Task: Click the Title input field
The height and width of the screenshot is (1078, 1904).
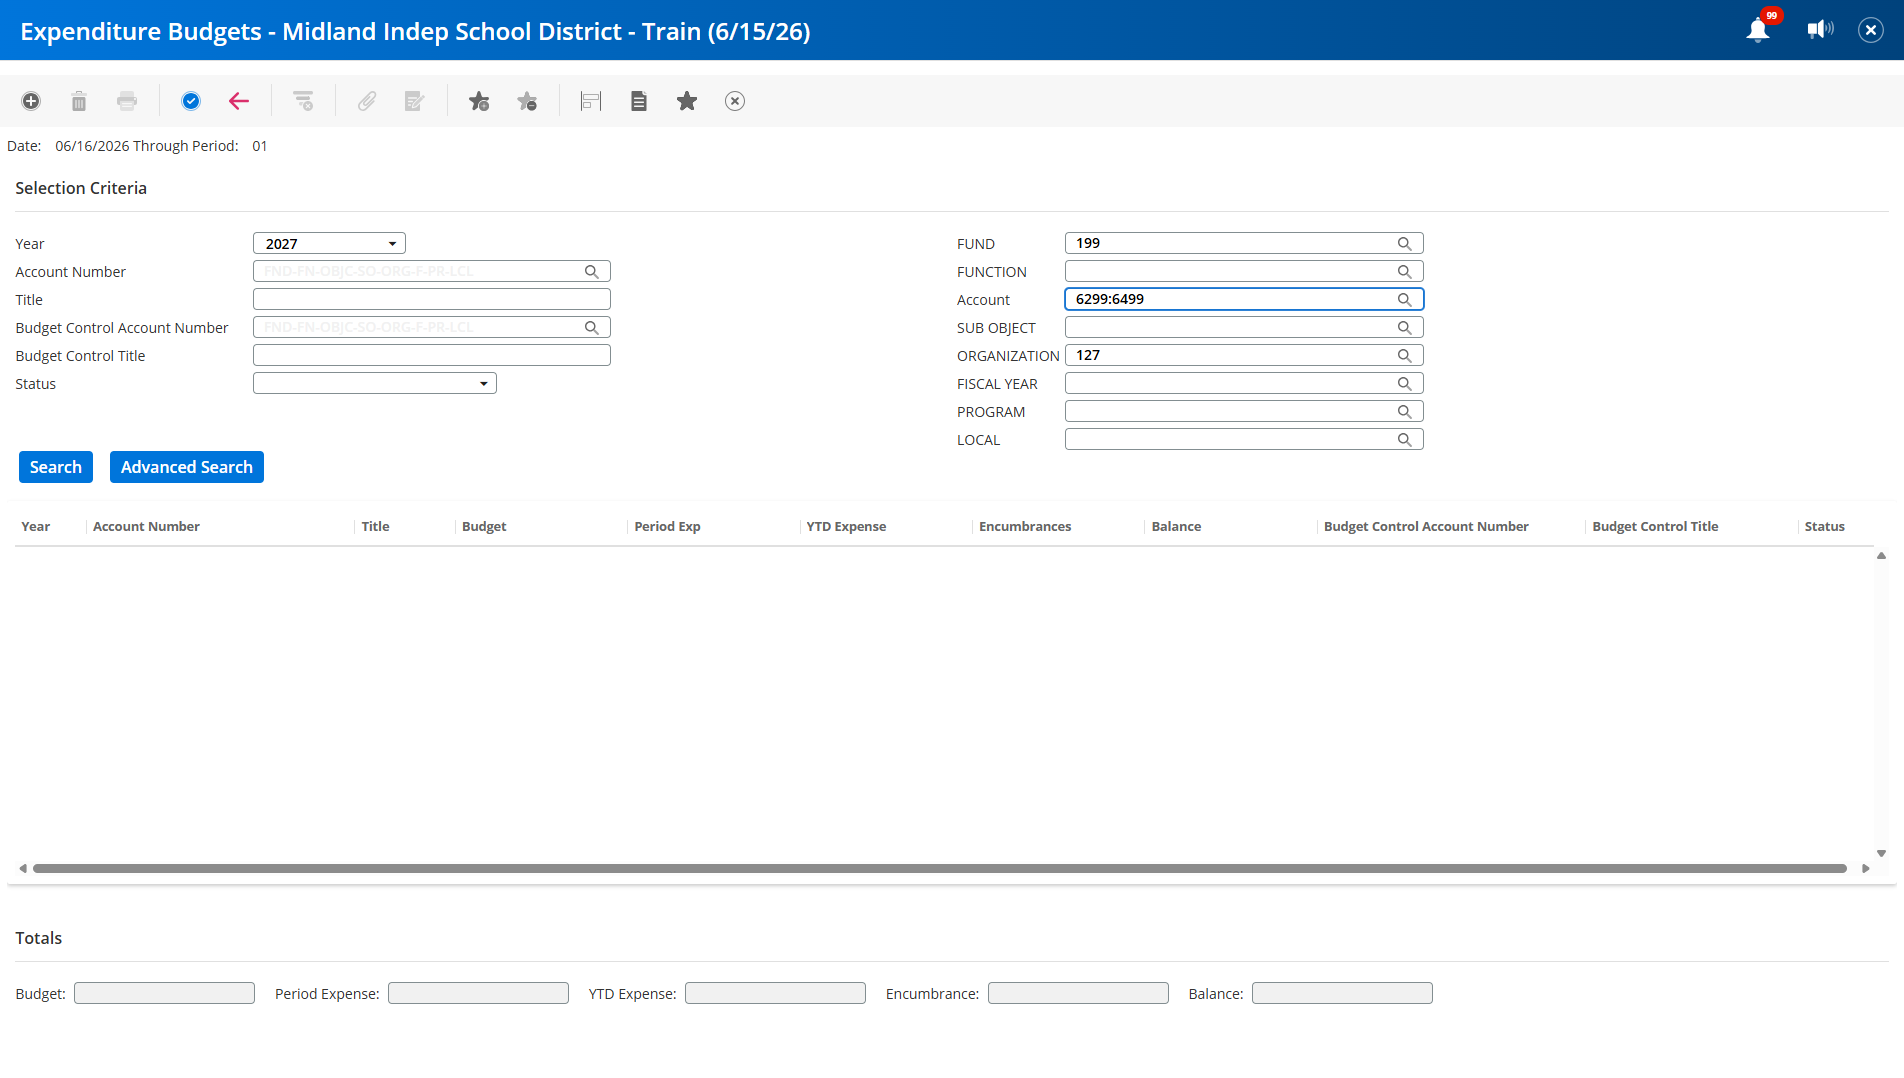Action: coord(432,299)
